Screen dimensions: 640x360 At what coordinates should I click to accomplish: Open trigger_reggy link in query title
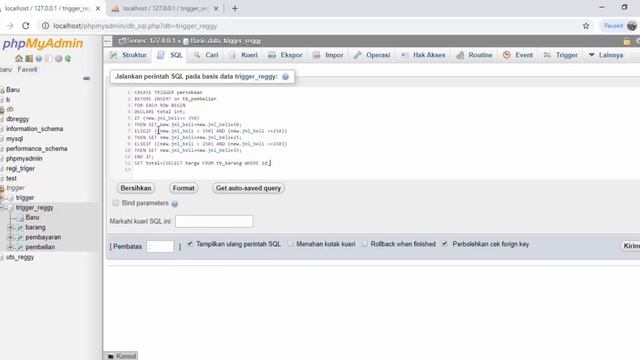coord(256,77)
